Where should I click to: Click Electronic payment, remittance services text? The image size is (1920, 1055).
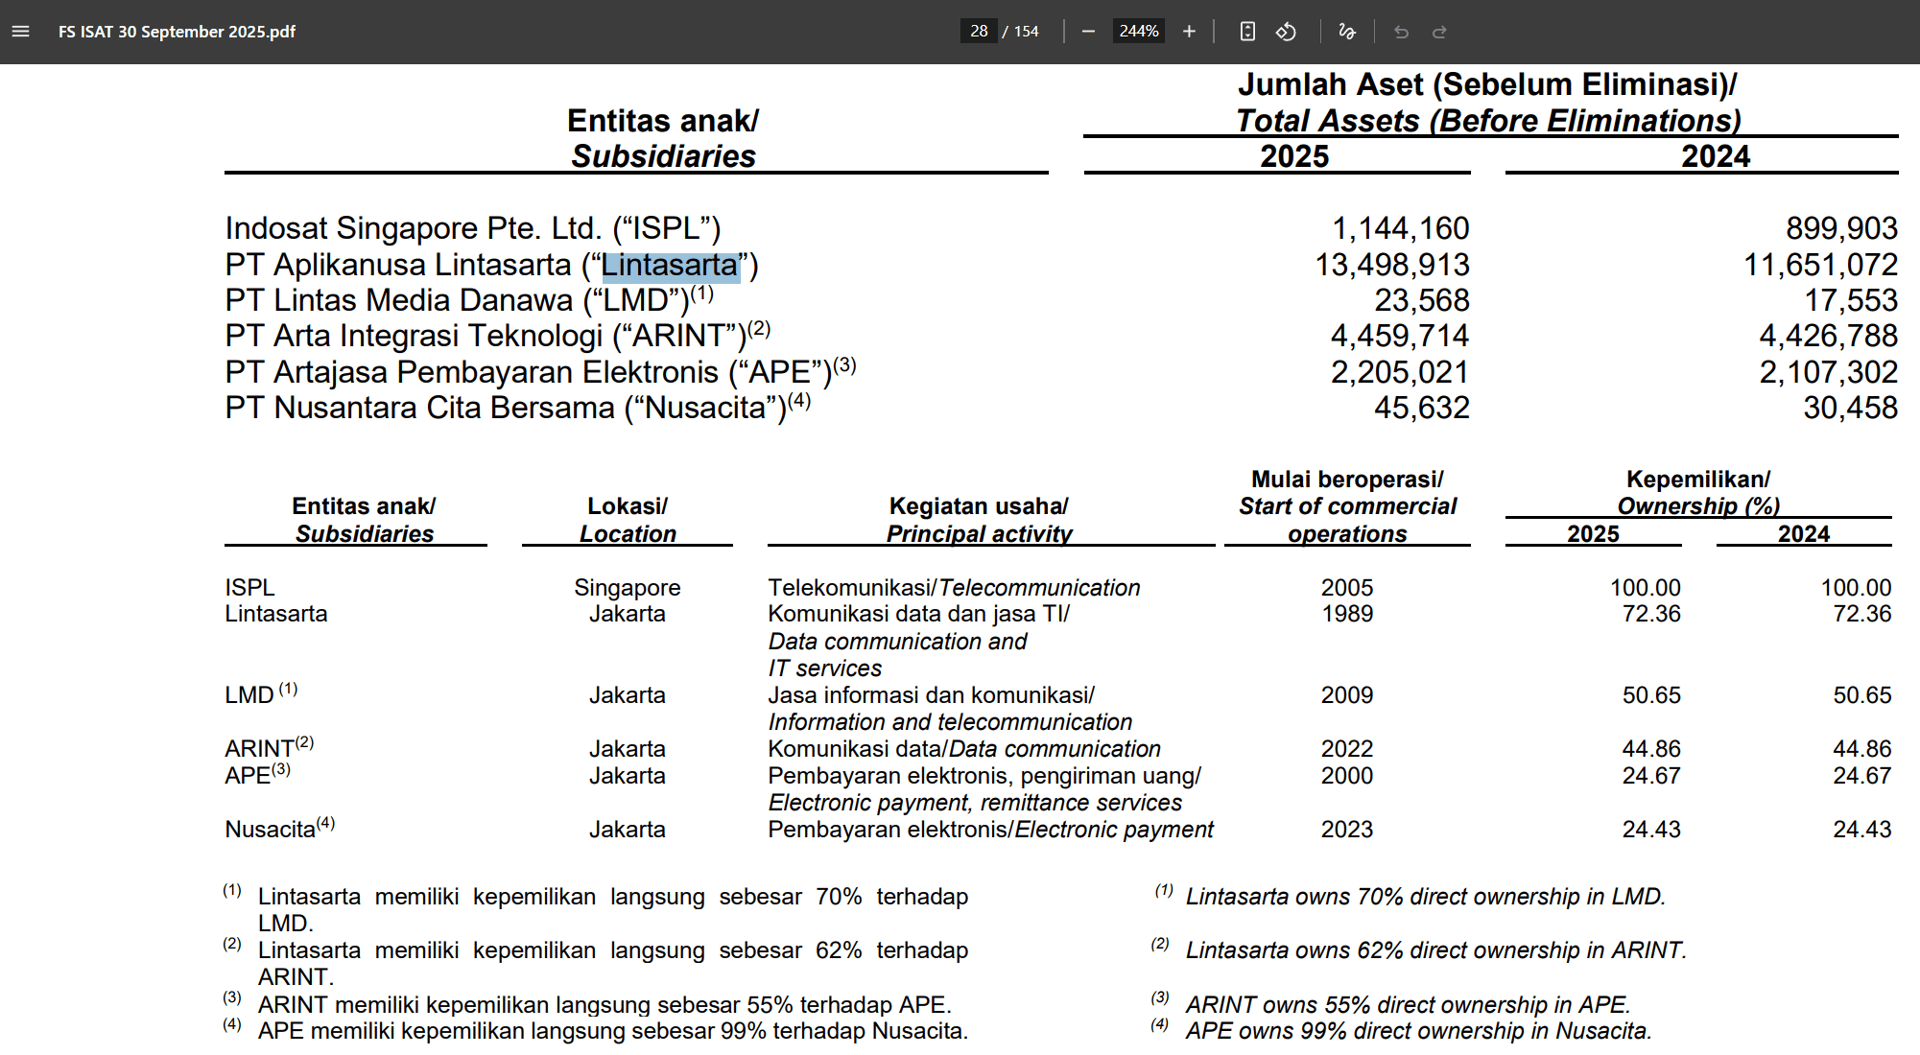click(975, 803)
